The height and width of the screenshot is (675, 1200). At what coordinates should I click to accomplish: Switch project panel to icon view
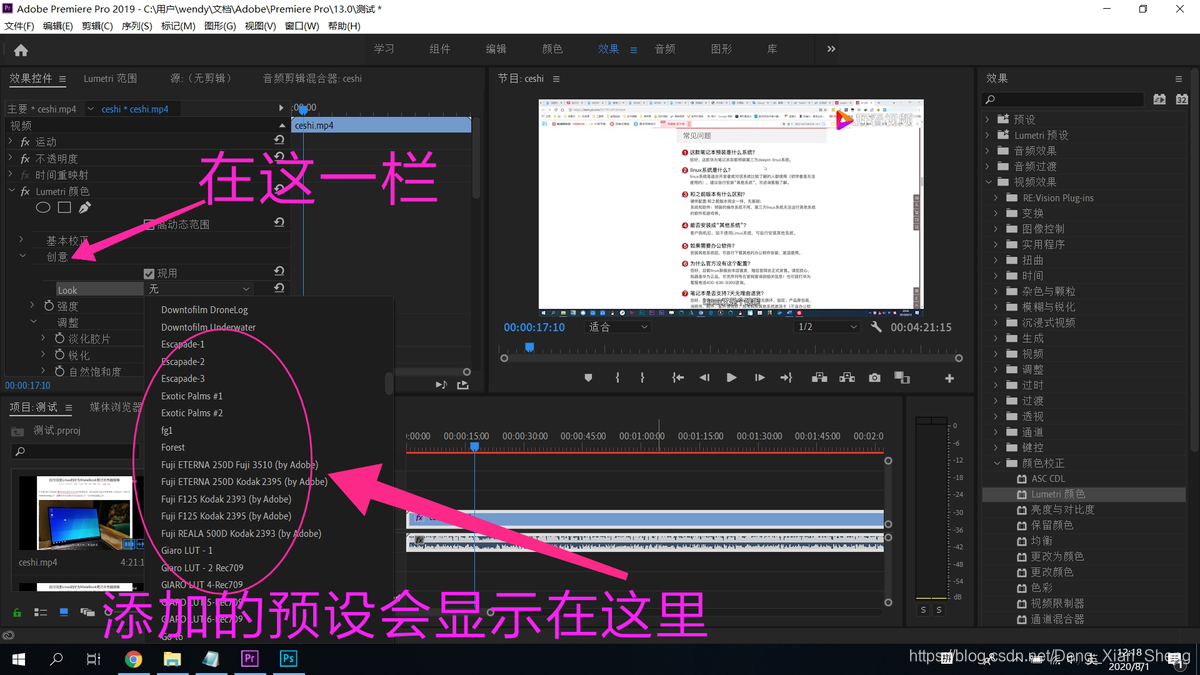coord(64,612)
